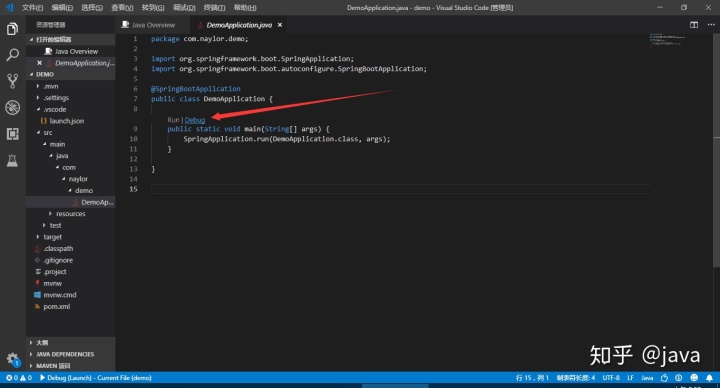This screenshot has height=388, width=720.
Task: Click the Run CodeLens link above main
Action: pyautogui.click(x=173, y=120)
